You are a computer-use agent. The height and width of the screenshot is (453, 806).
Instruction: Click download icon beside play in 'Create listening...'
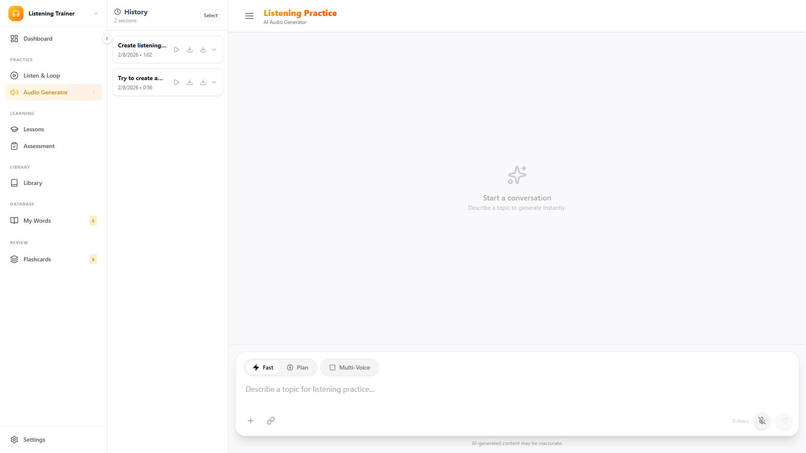(x=190, y=50)
